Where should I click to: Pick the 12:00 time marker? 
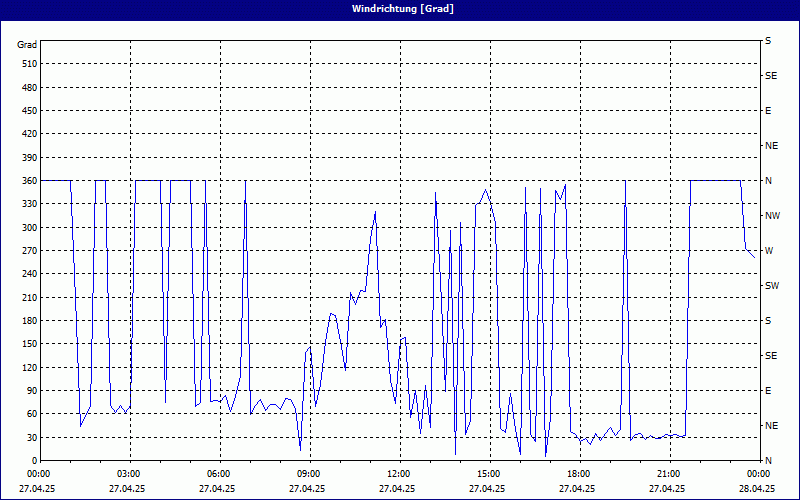[398, 473]
